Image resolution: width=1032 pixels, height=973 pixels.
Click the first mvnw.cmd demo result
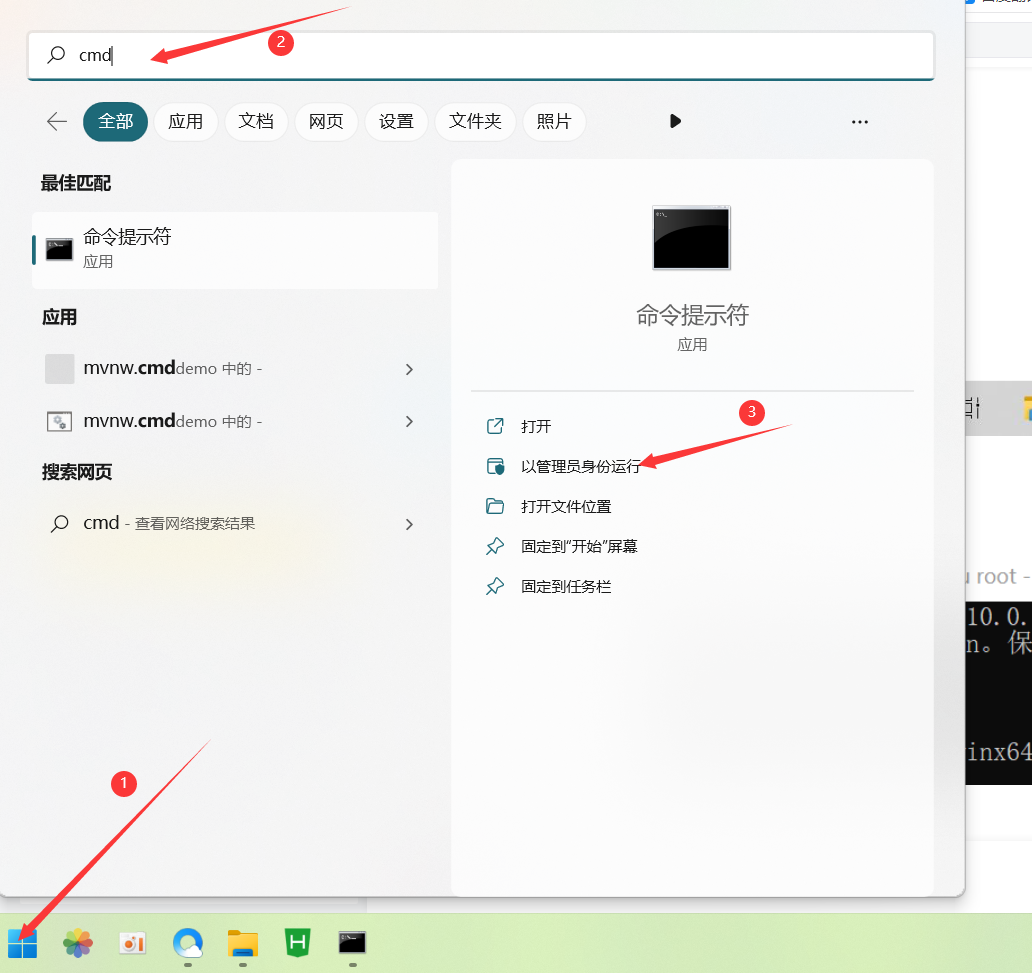tap(235, 369)
